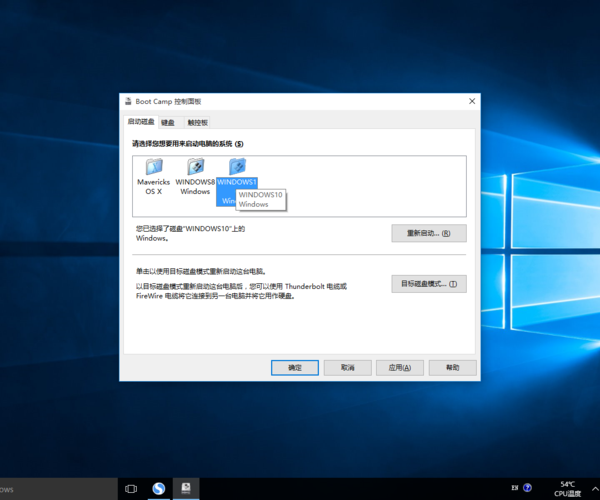Click the Boot Camp 控制面板 window title
The width and height of the screenshot is (600, 500).
tap(168, 101)
